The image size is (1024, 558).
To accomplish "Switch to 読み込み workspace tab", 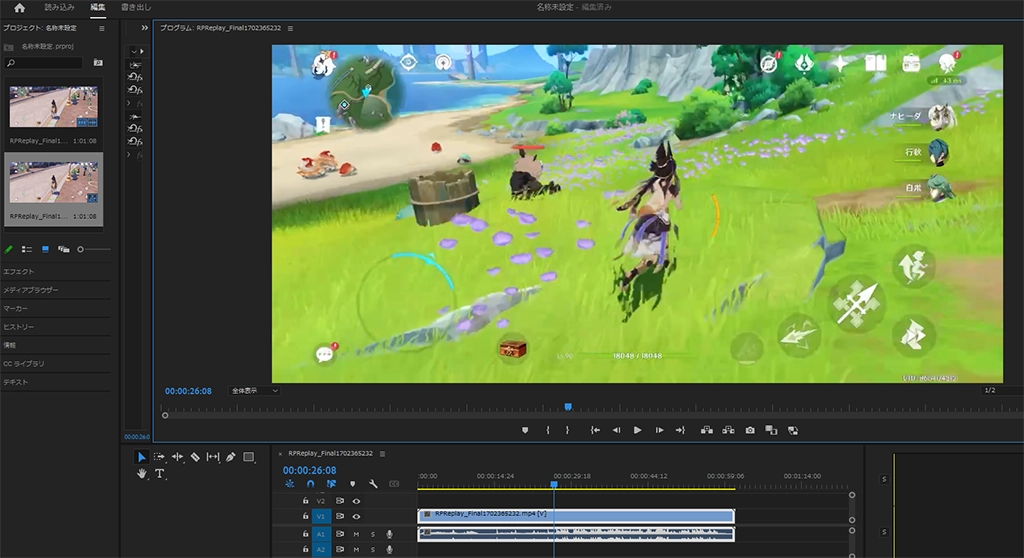I will click(x=59, y=7).
